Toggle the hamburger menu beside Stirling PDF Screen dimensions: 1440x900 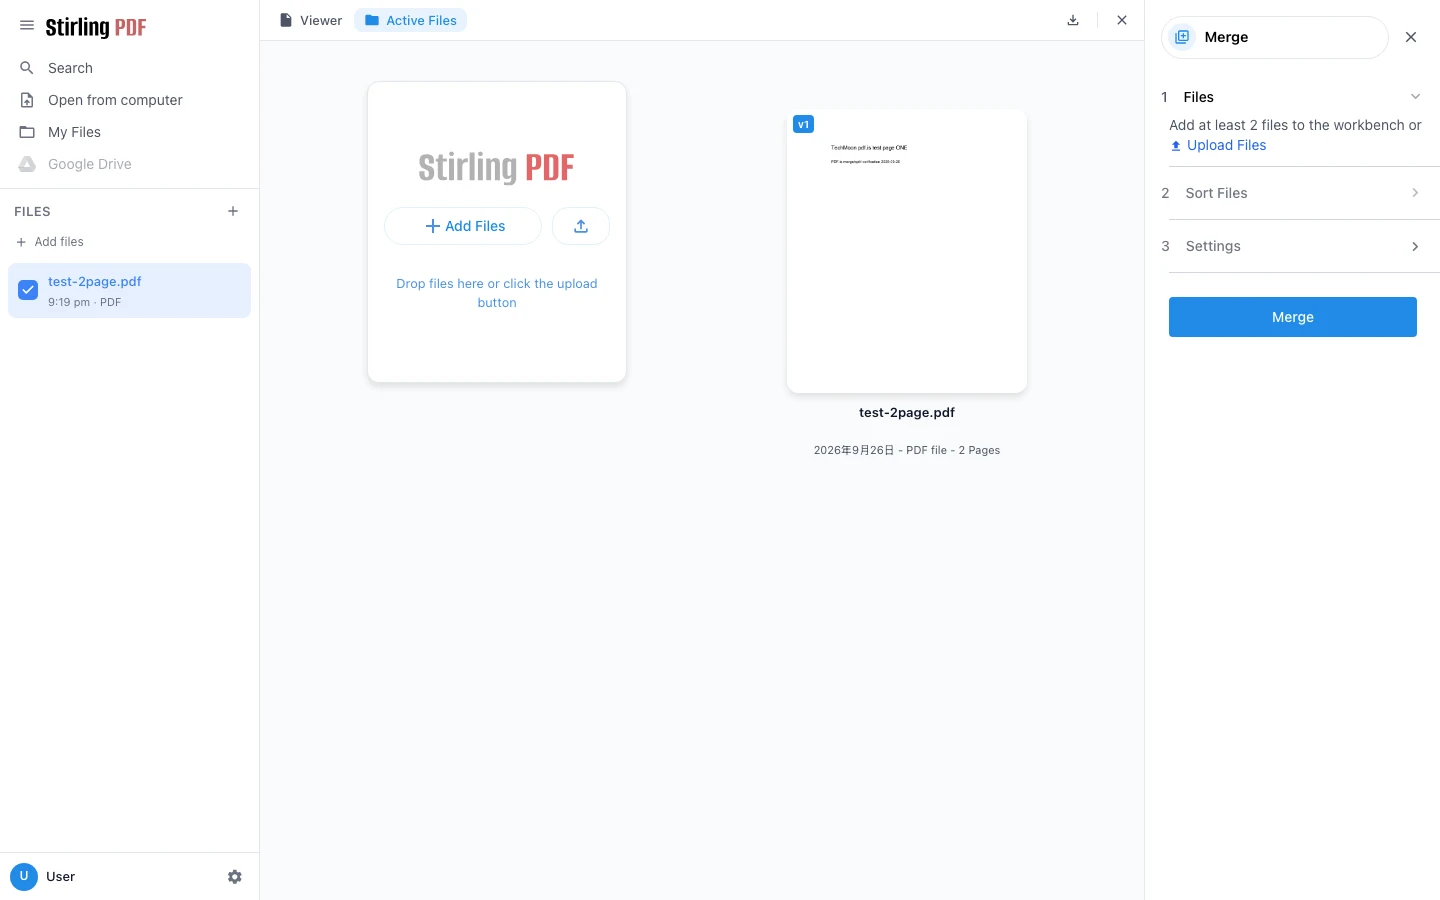pyautogui.click(x=27, y=26)
